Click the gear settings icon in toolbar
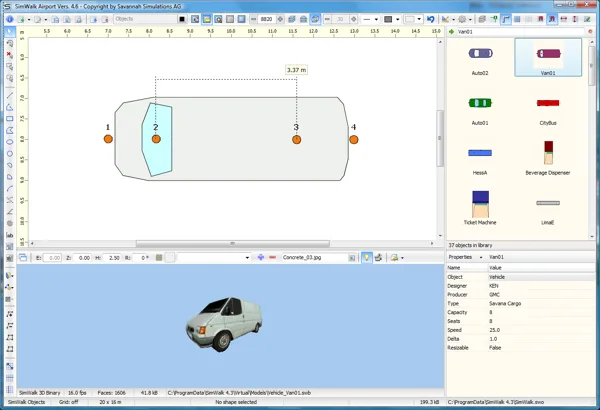 pos(462,19)
